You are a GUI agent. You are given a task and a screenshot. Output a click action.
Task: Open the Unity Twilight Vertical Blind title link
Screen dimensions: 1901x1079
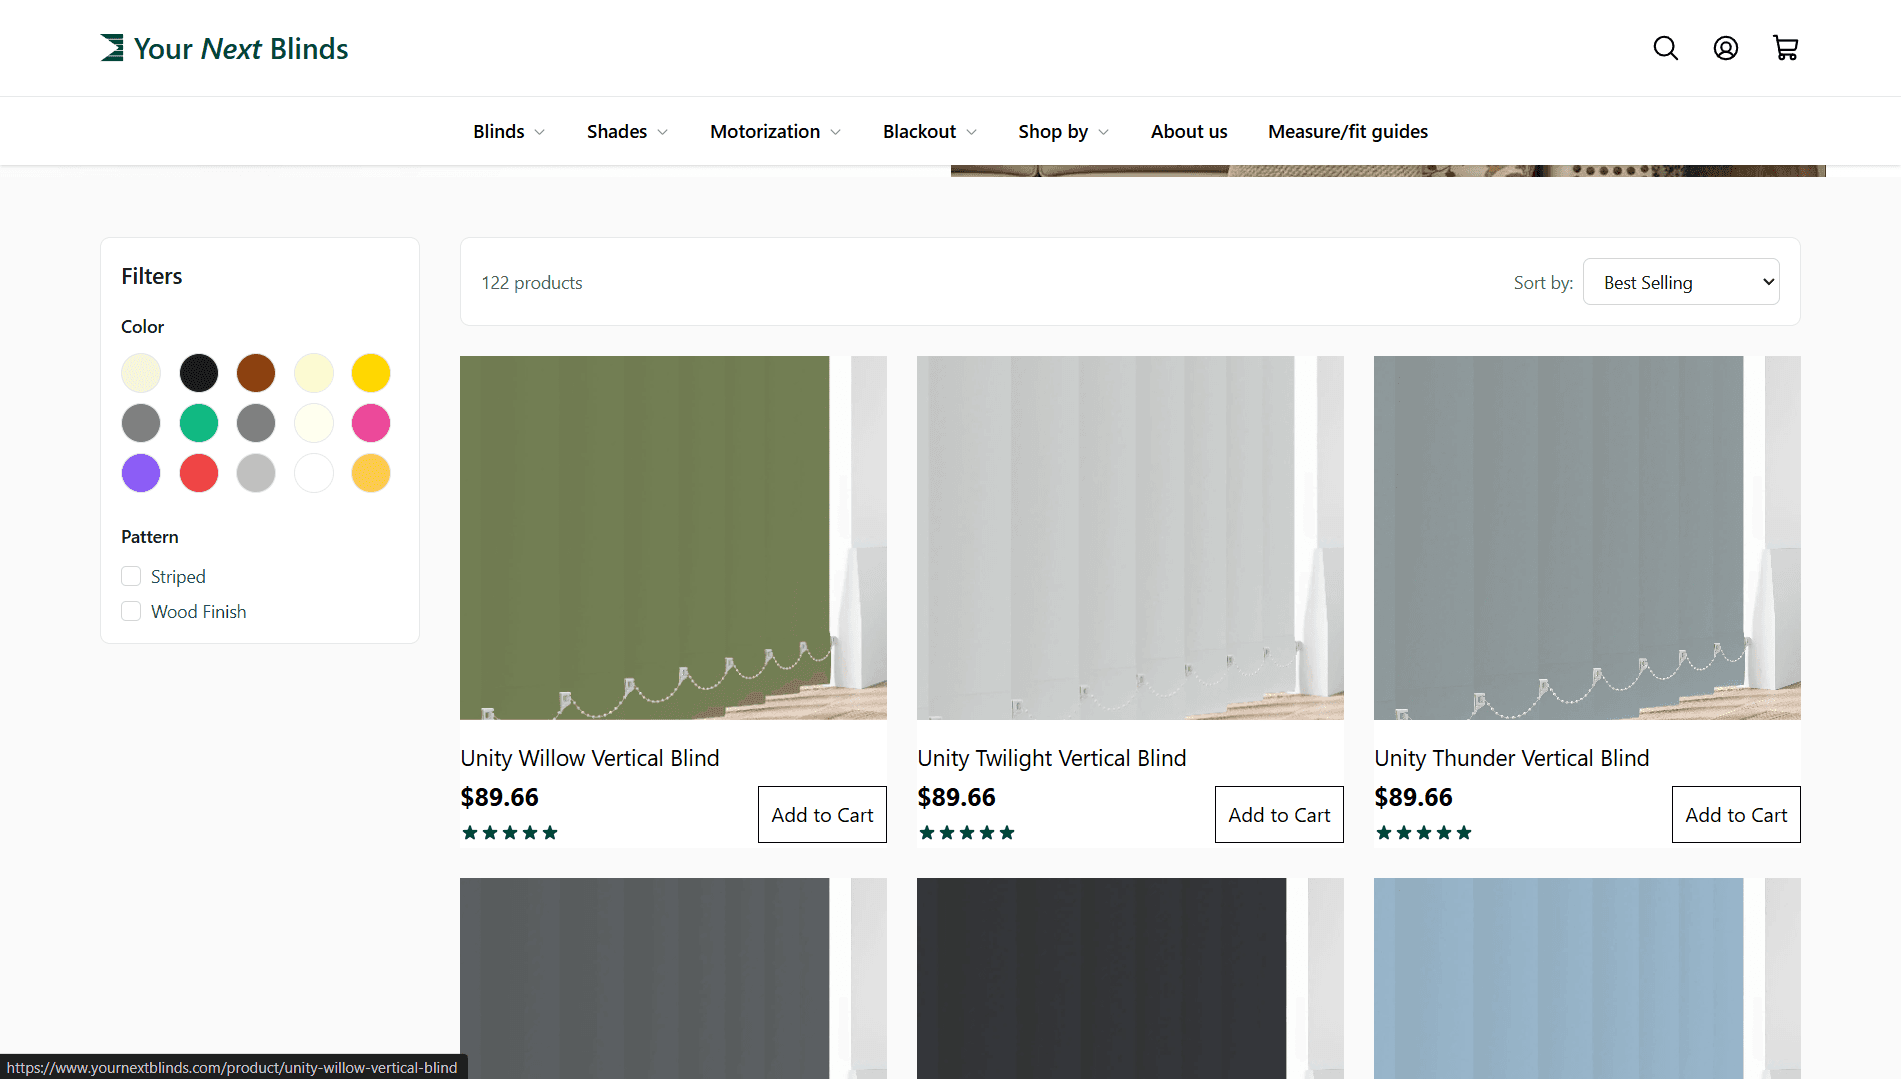pos(1052,758)
